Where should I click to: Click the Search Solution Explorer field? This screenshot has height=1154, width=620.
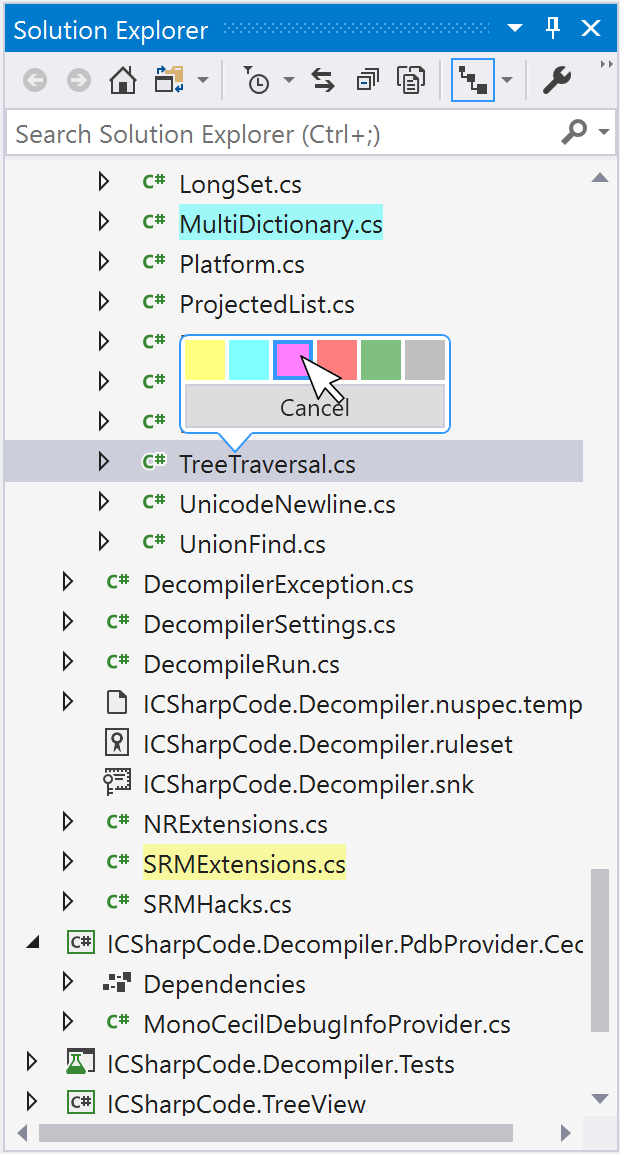(283, 134)
